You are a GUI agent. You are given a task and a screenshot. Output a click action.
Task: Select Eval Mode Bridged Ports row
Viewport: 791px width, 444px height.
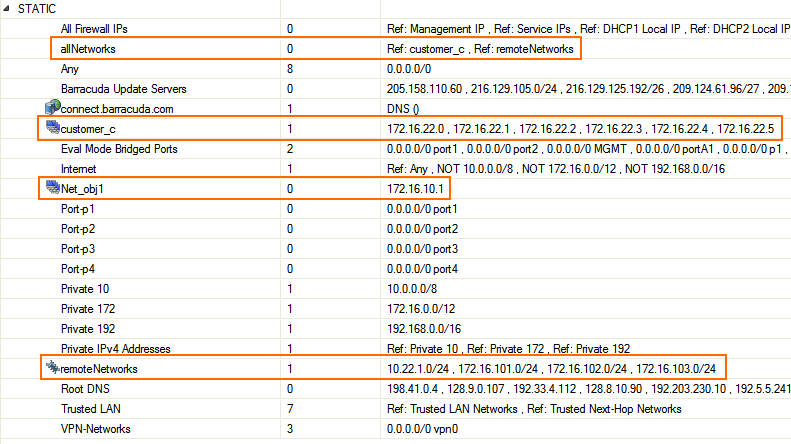(119, 149)
